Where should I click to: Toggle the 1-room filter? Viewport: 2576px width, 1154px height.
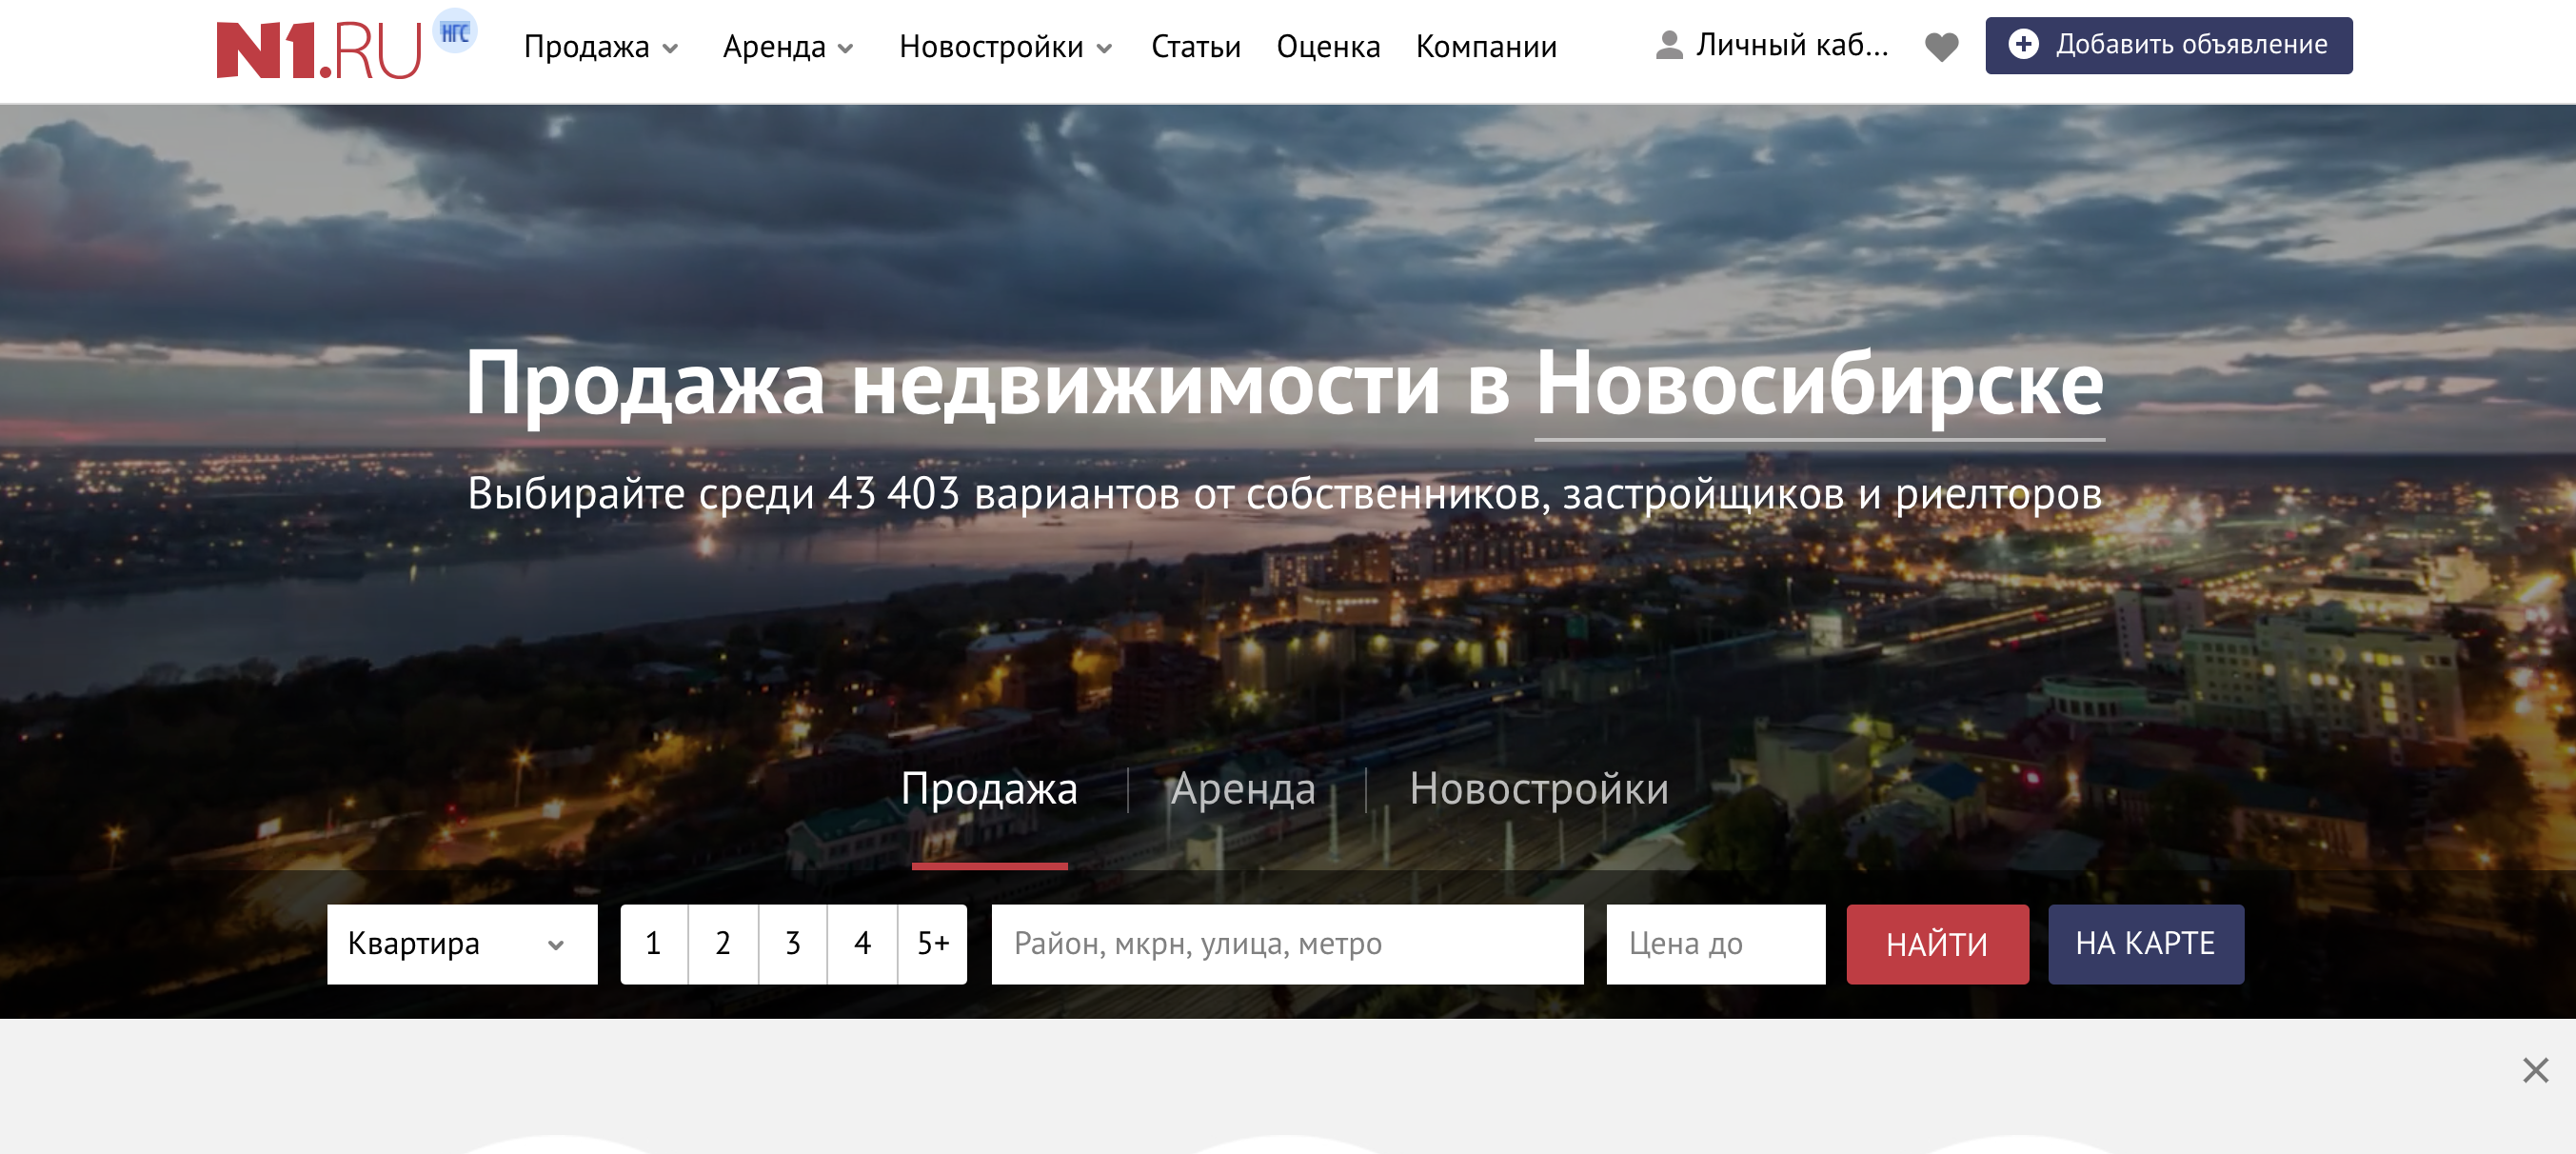pyautogui.click(x=654, y=943)
